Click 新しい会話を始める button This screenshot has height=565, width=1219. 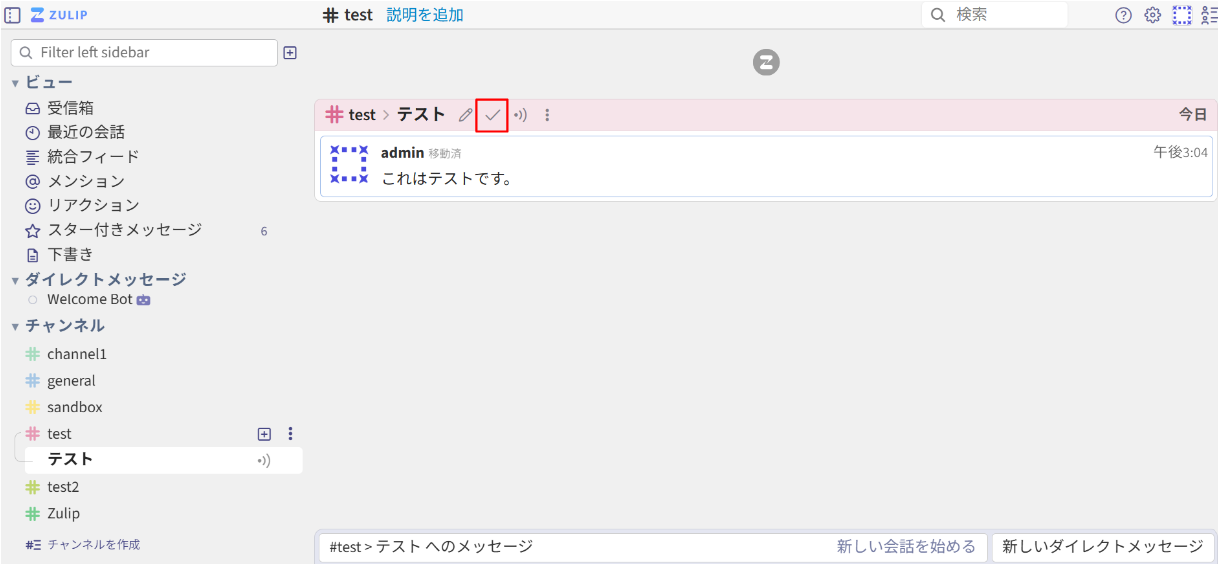[x=906, y=547]
